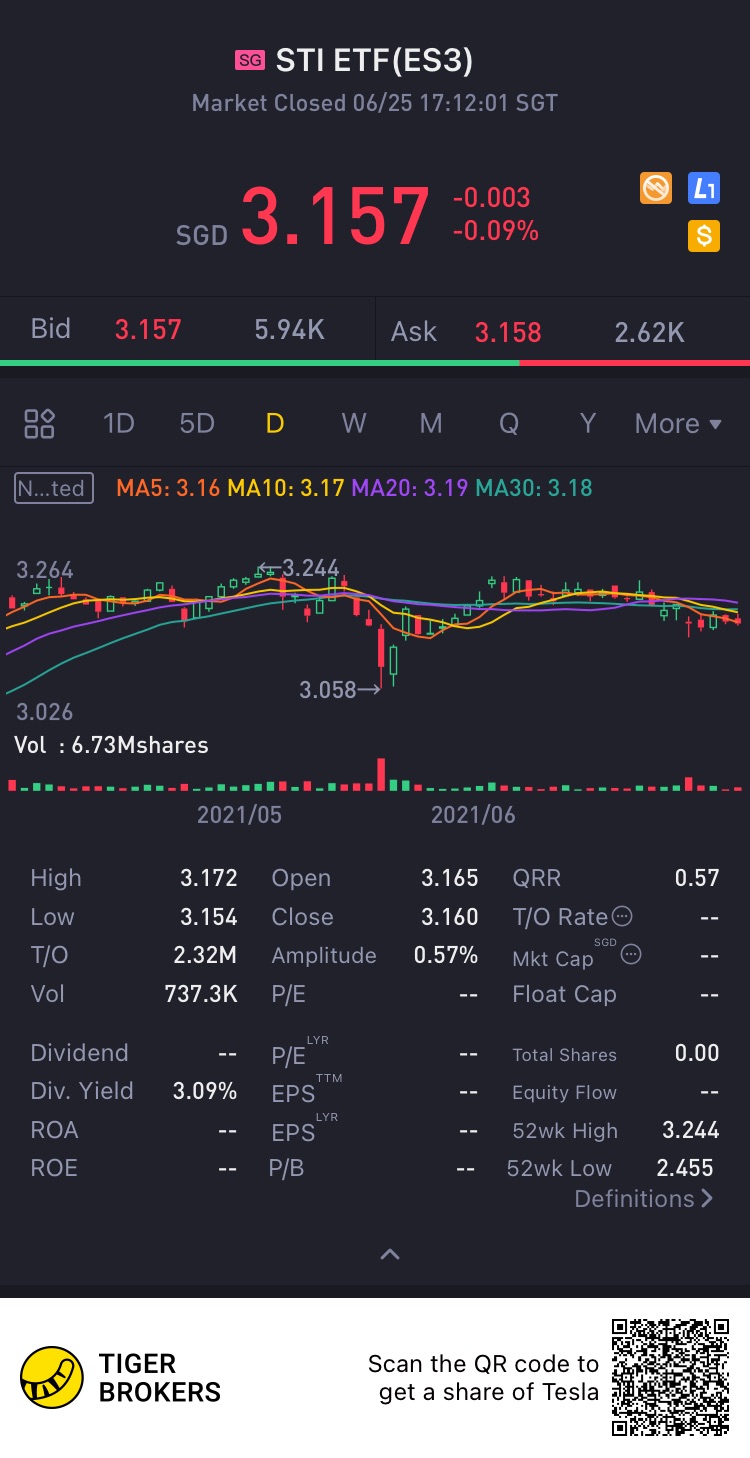Open the N...ted adjustment selector
The width and height of the screenshot is (750, 1458).
tap(54, 488)
